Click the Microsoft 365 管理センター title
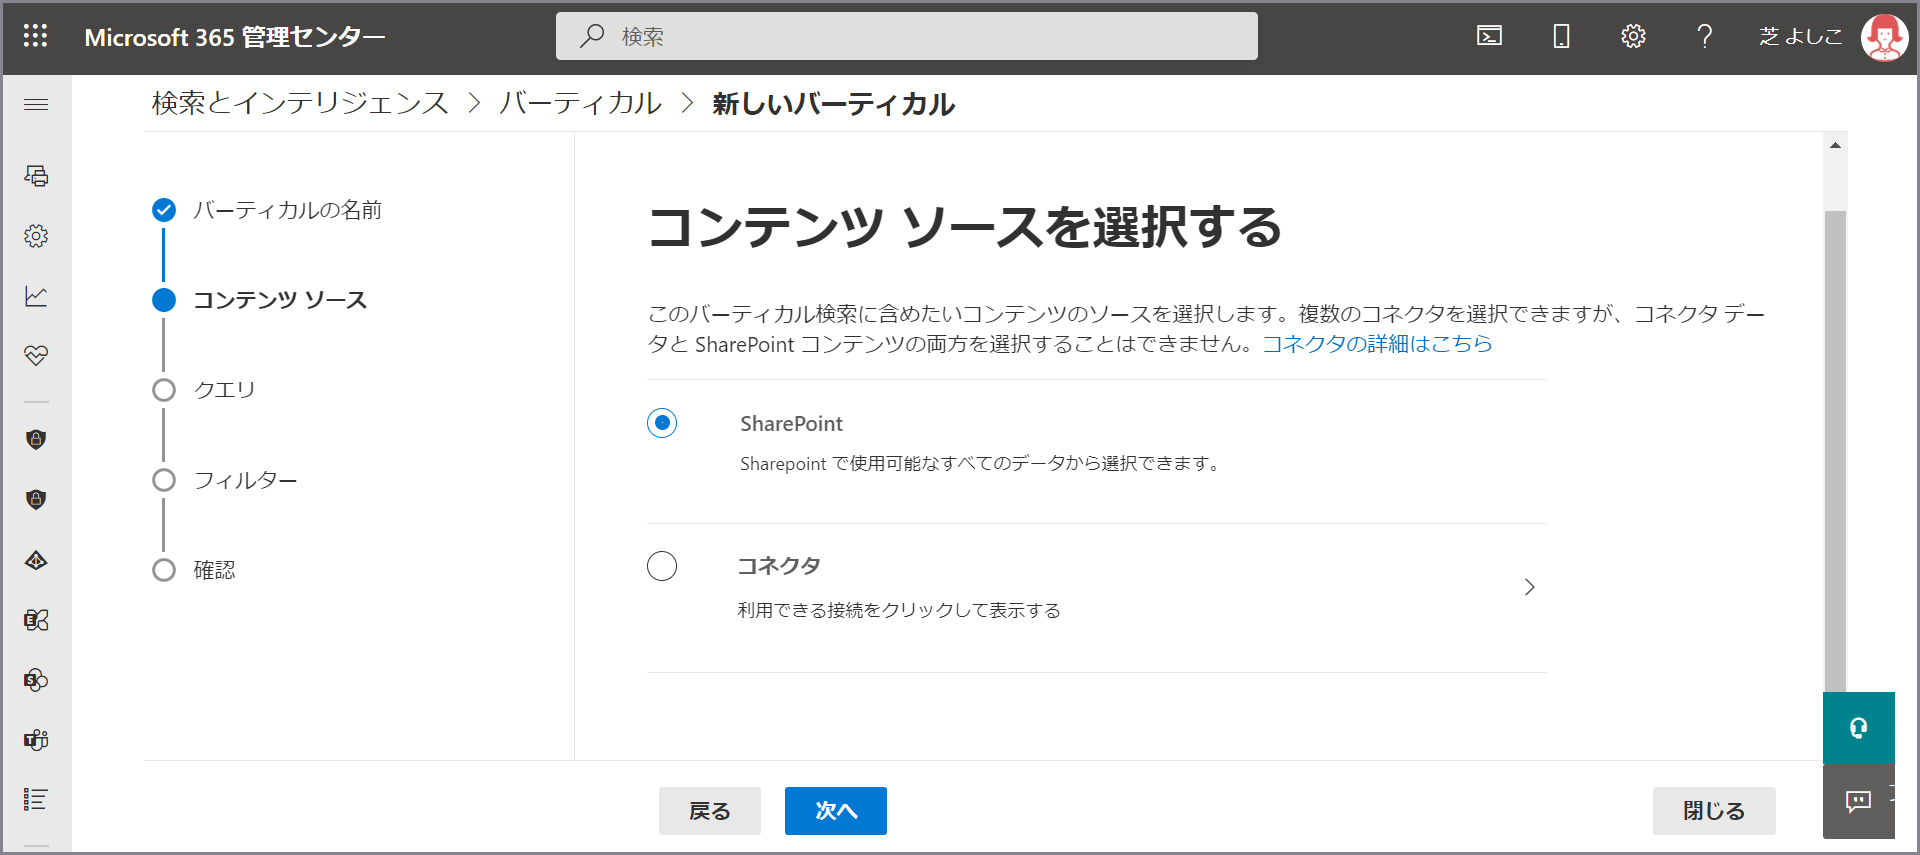1920x855 pixels. point(235,37)
